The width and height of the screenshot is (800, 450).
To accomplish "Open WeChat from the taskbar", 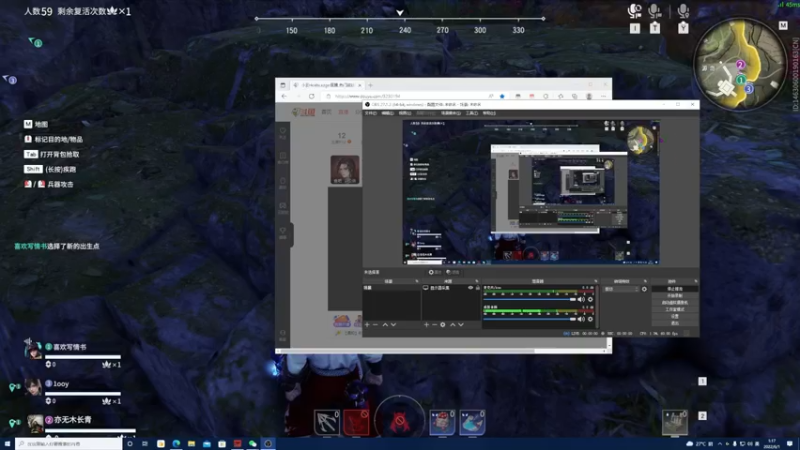I will (253, 443).
